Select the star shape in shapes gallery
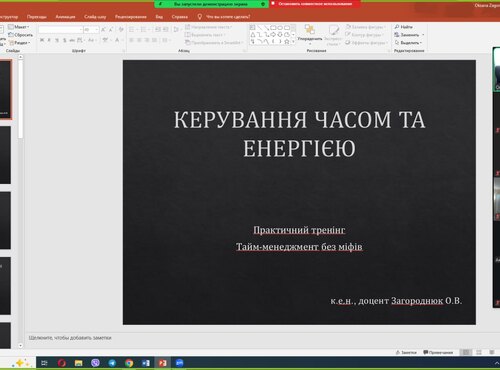The height and width of the screenshot is (370, 500). [x=286, y=41]
